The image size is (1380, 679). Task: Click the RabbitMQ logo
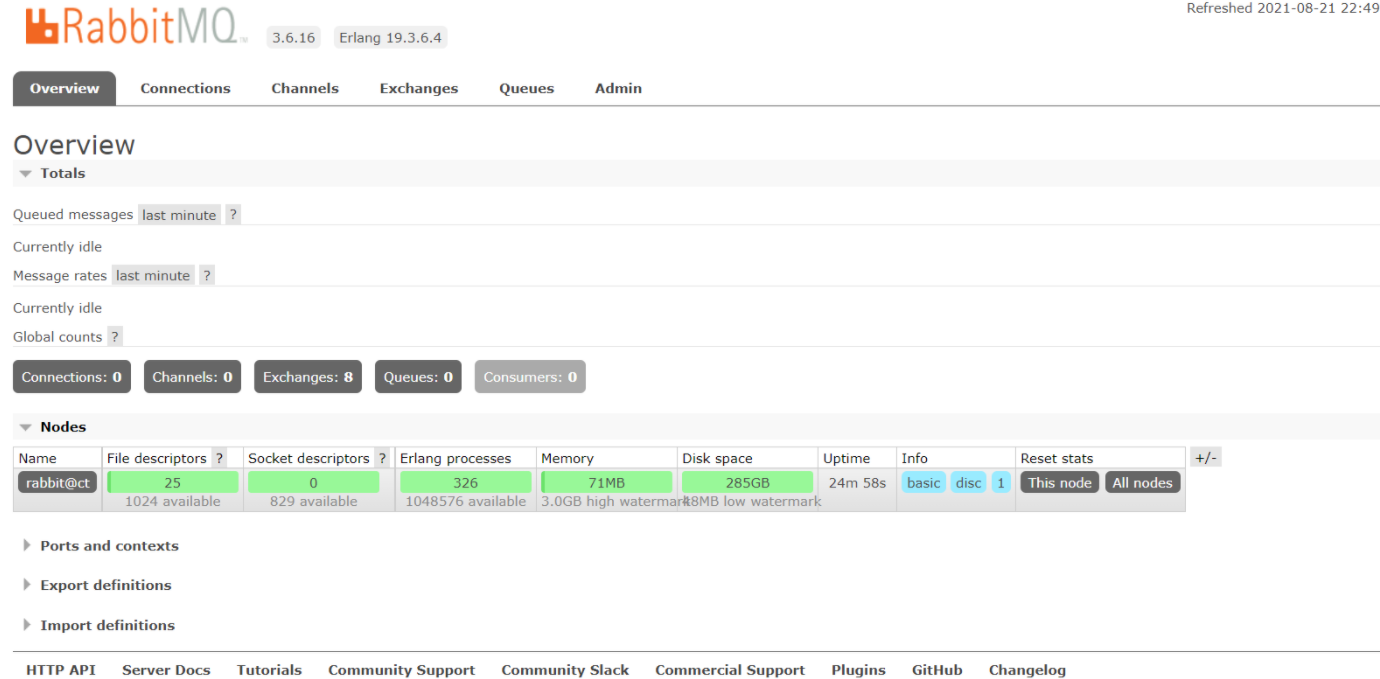[136, 26]
